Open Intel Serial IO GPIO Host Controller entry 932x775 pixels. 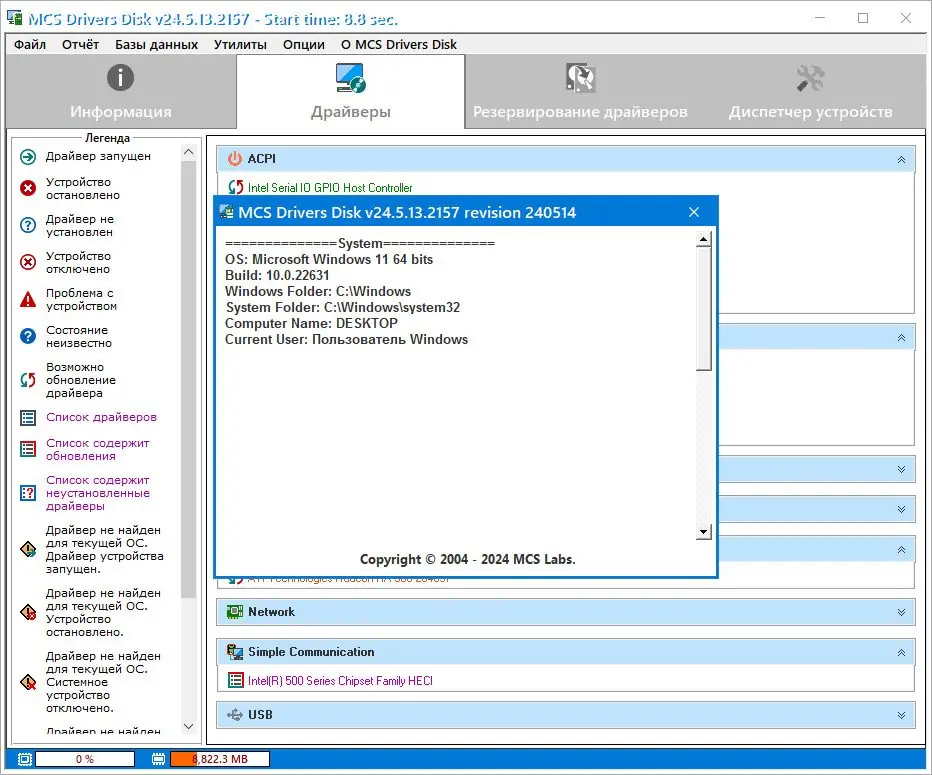pyautogui.click(x=330, y=188)
